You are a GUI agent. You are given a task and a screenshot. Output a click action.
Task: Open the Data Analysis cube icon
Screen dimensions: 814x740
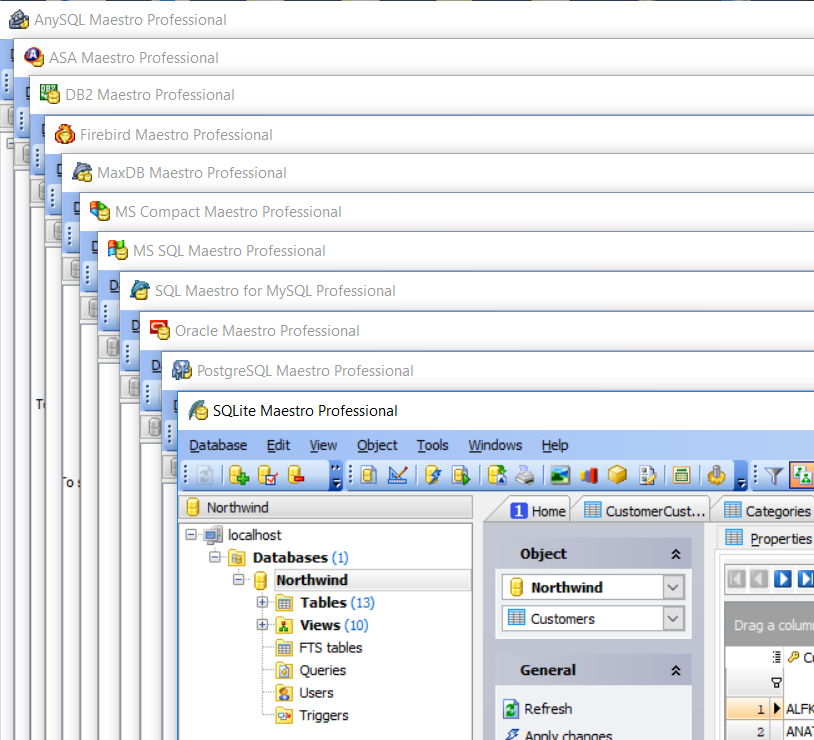(x=617, y=474)
